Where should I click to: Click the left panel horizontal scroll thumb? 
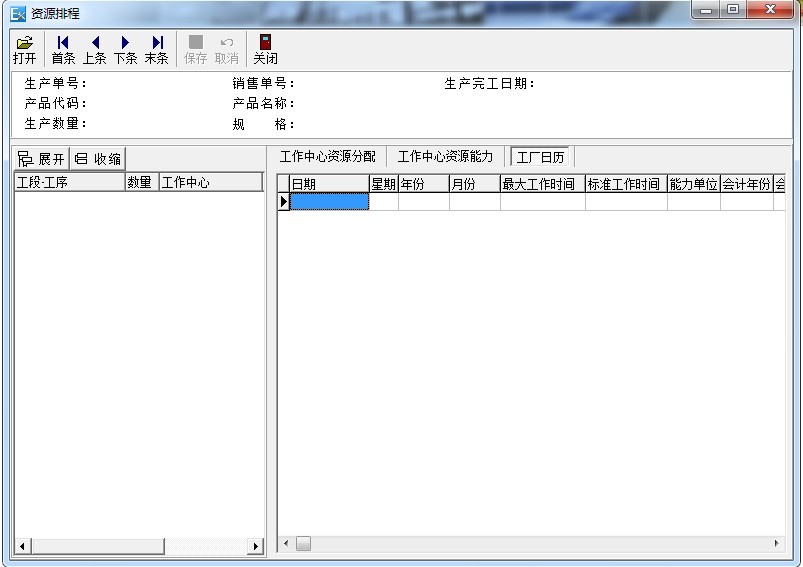[x=98, y=546]
